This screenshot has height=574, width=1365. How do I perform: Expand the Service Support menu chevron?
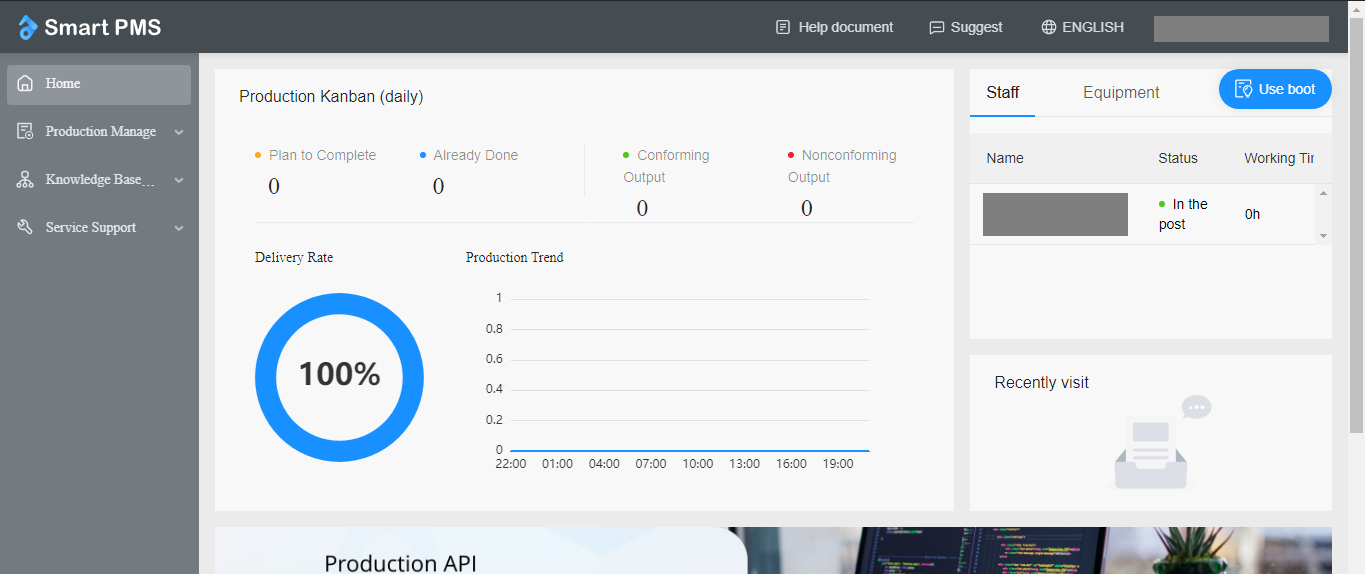tap(179, 228)
